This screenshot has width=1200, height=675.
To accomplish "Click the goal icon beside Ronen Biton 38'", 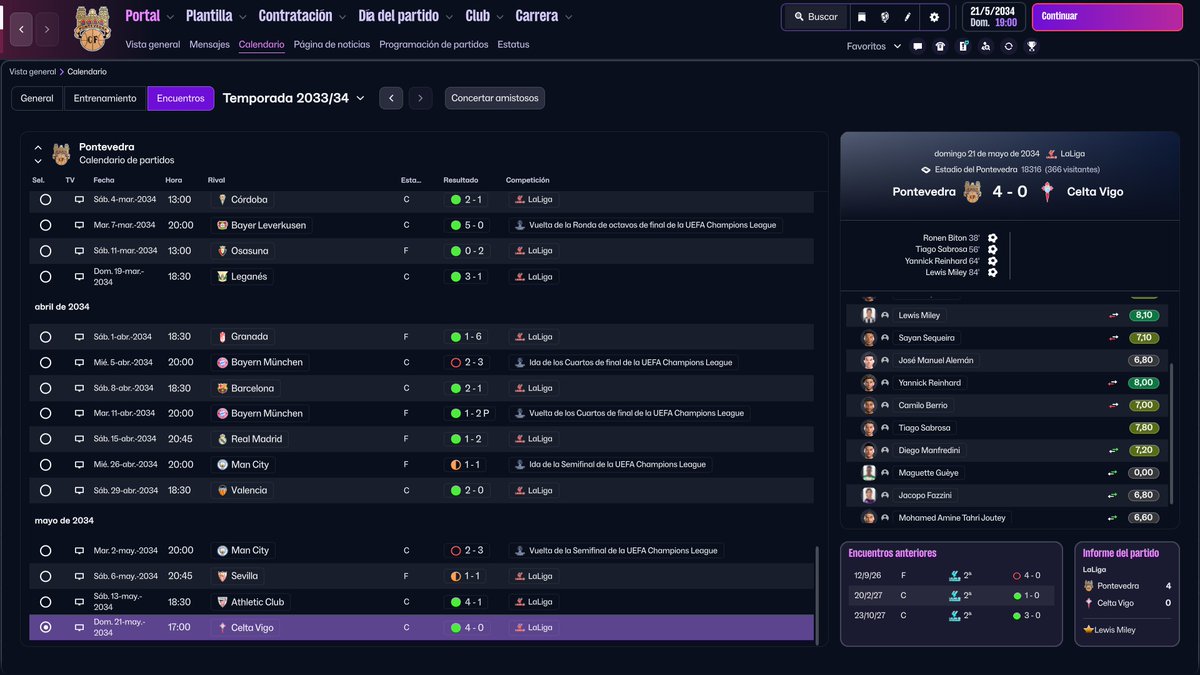I will [x=993, y=238].
